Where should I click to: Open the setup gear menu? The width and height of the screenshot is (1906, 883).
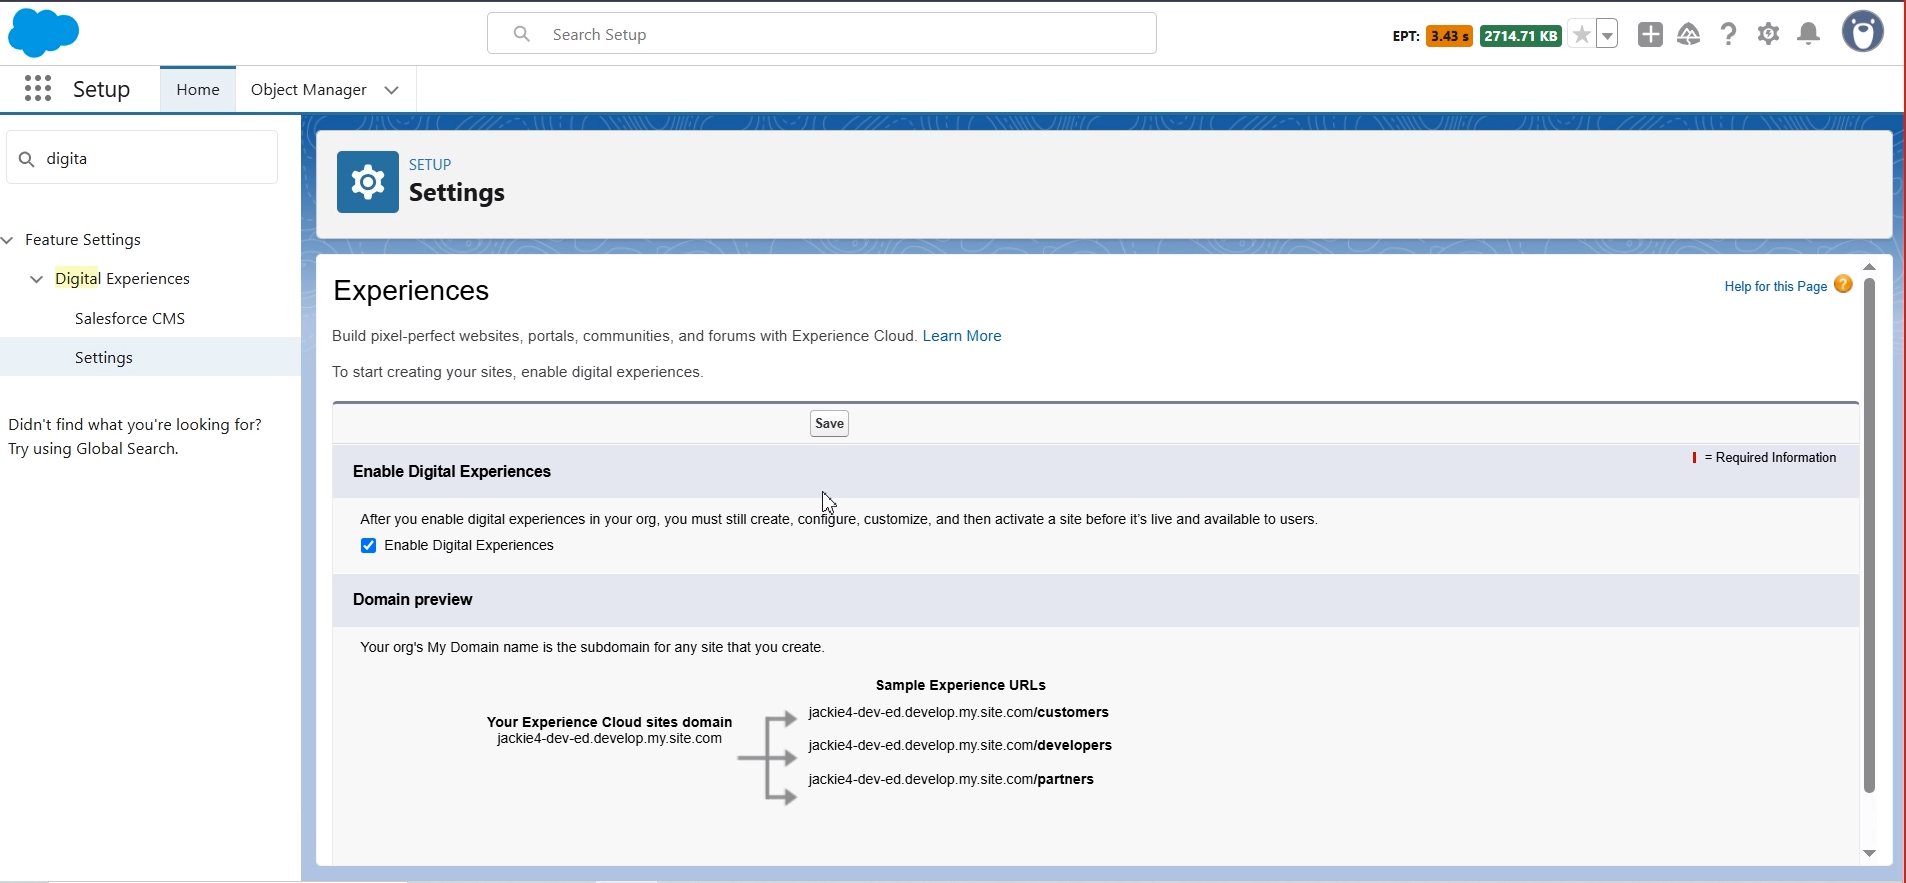[x=1768, y=35]
